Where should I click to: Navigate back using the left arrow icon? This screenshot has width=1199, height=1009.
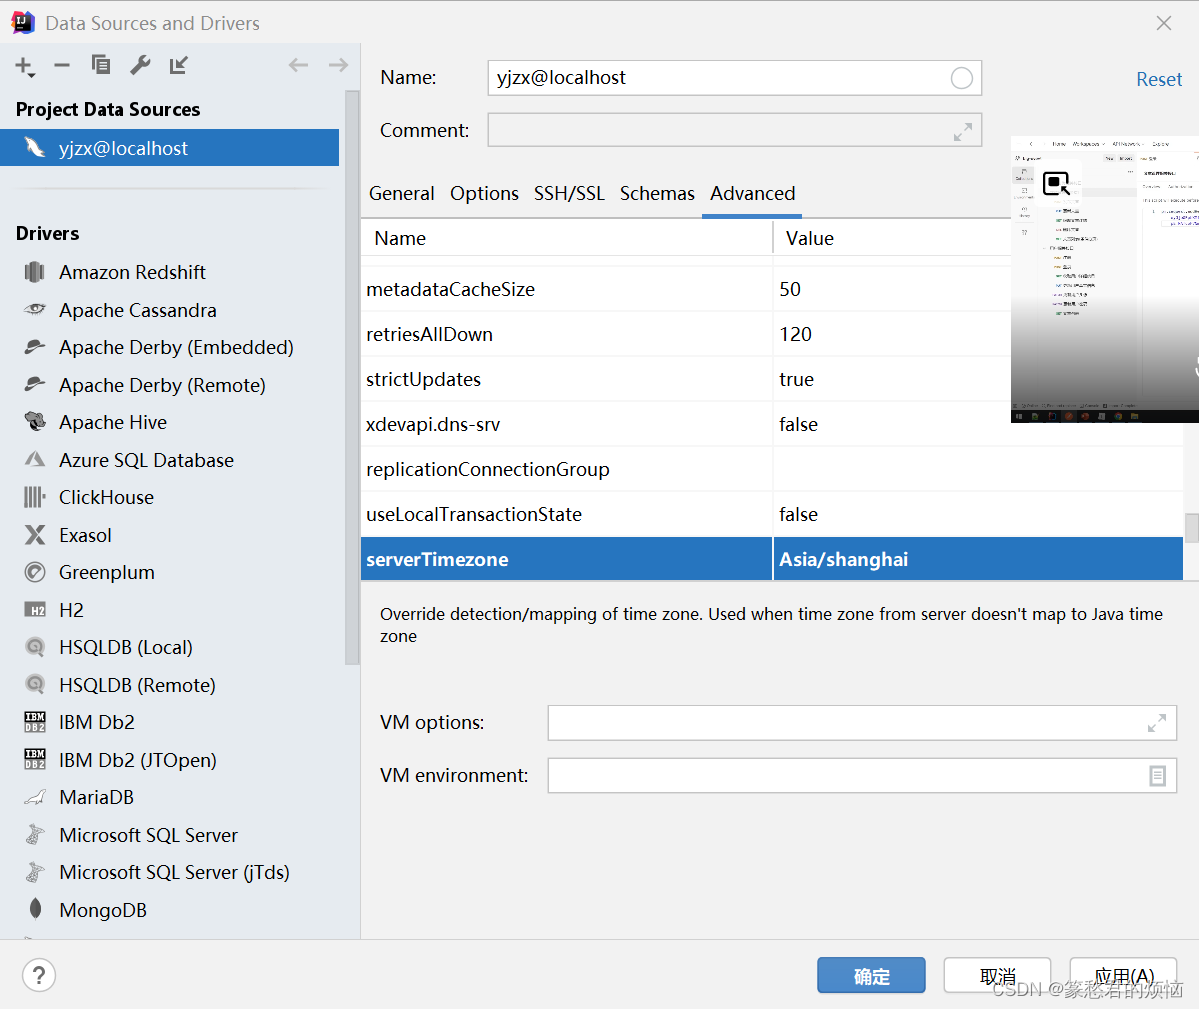coord(298,65)
